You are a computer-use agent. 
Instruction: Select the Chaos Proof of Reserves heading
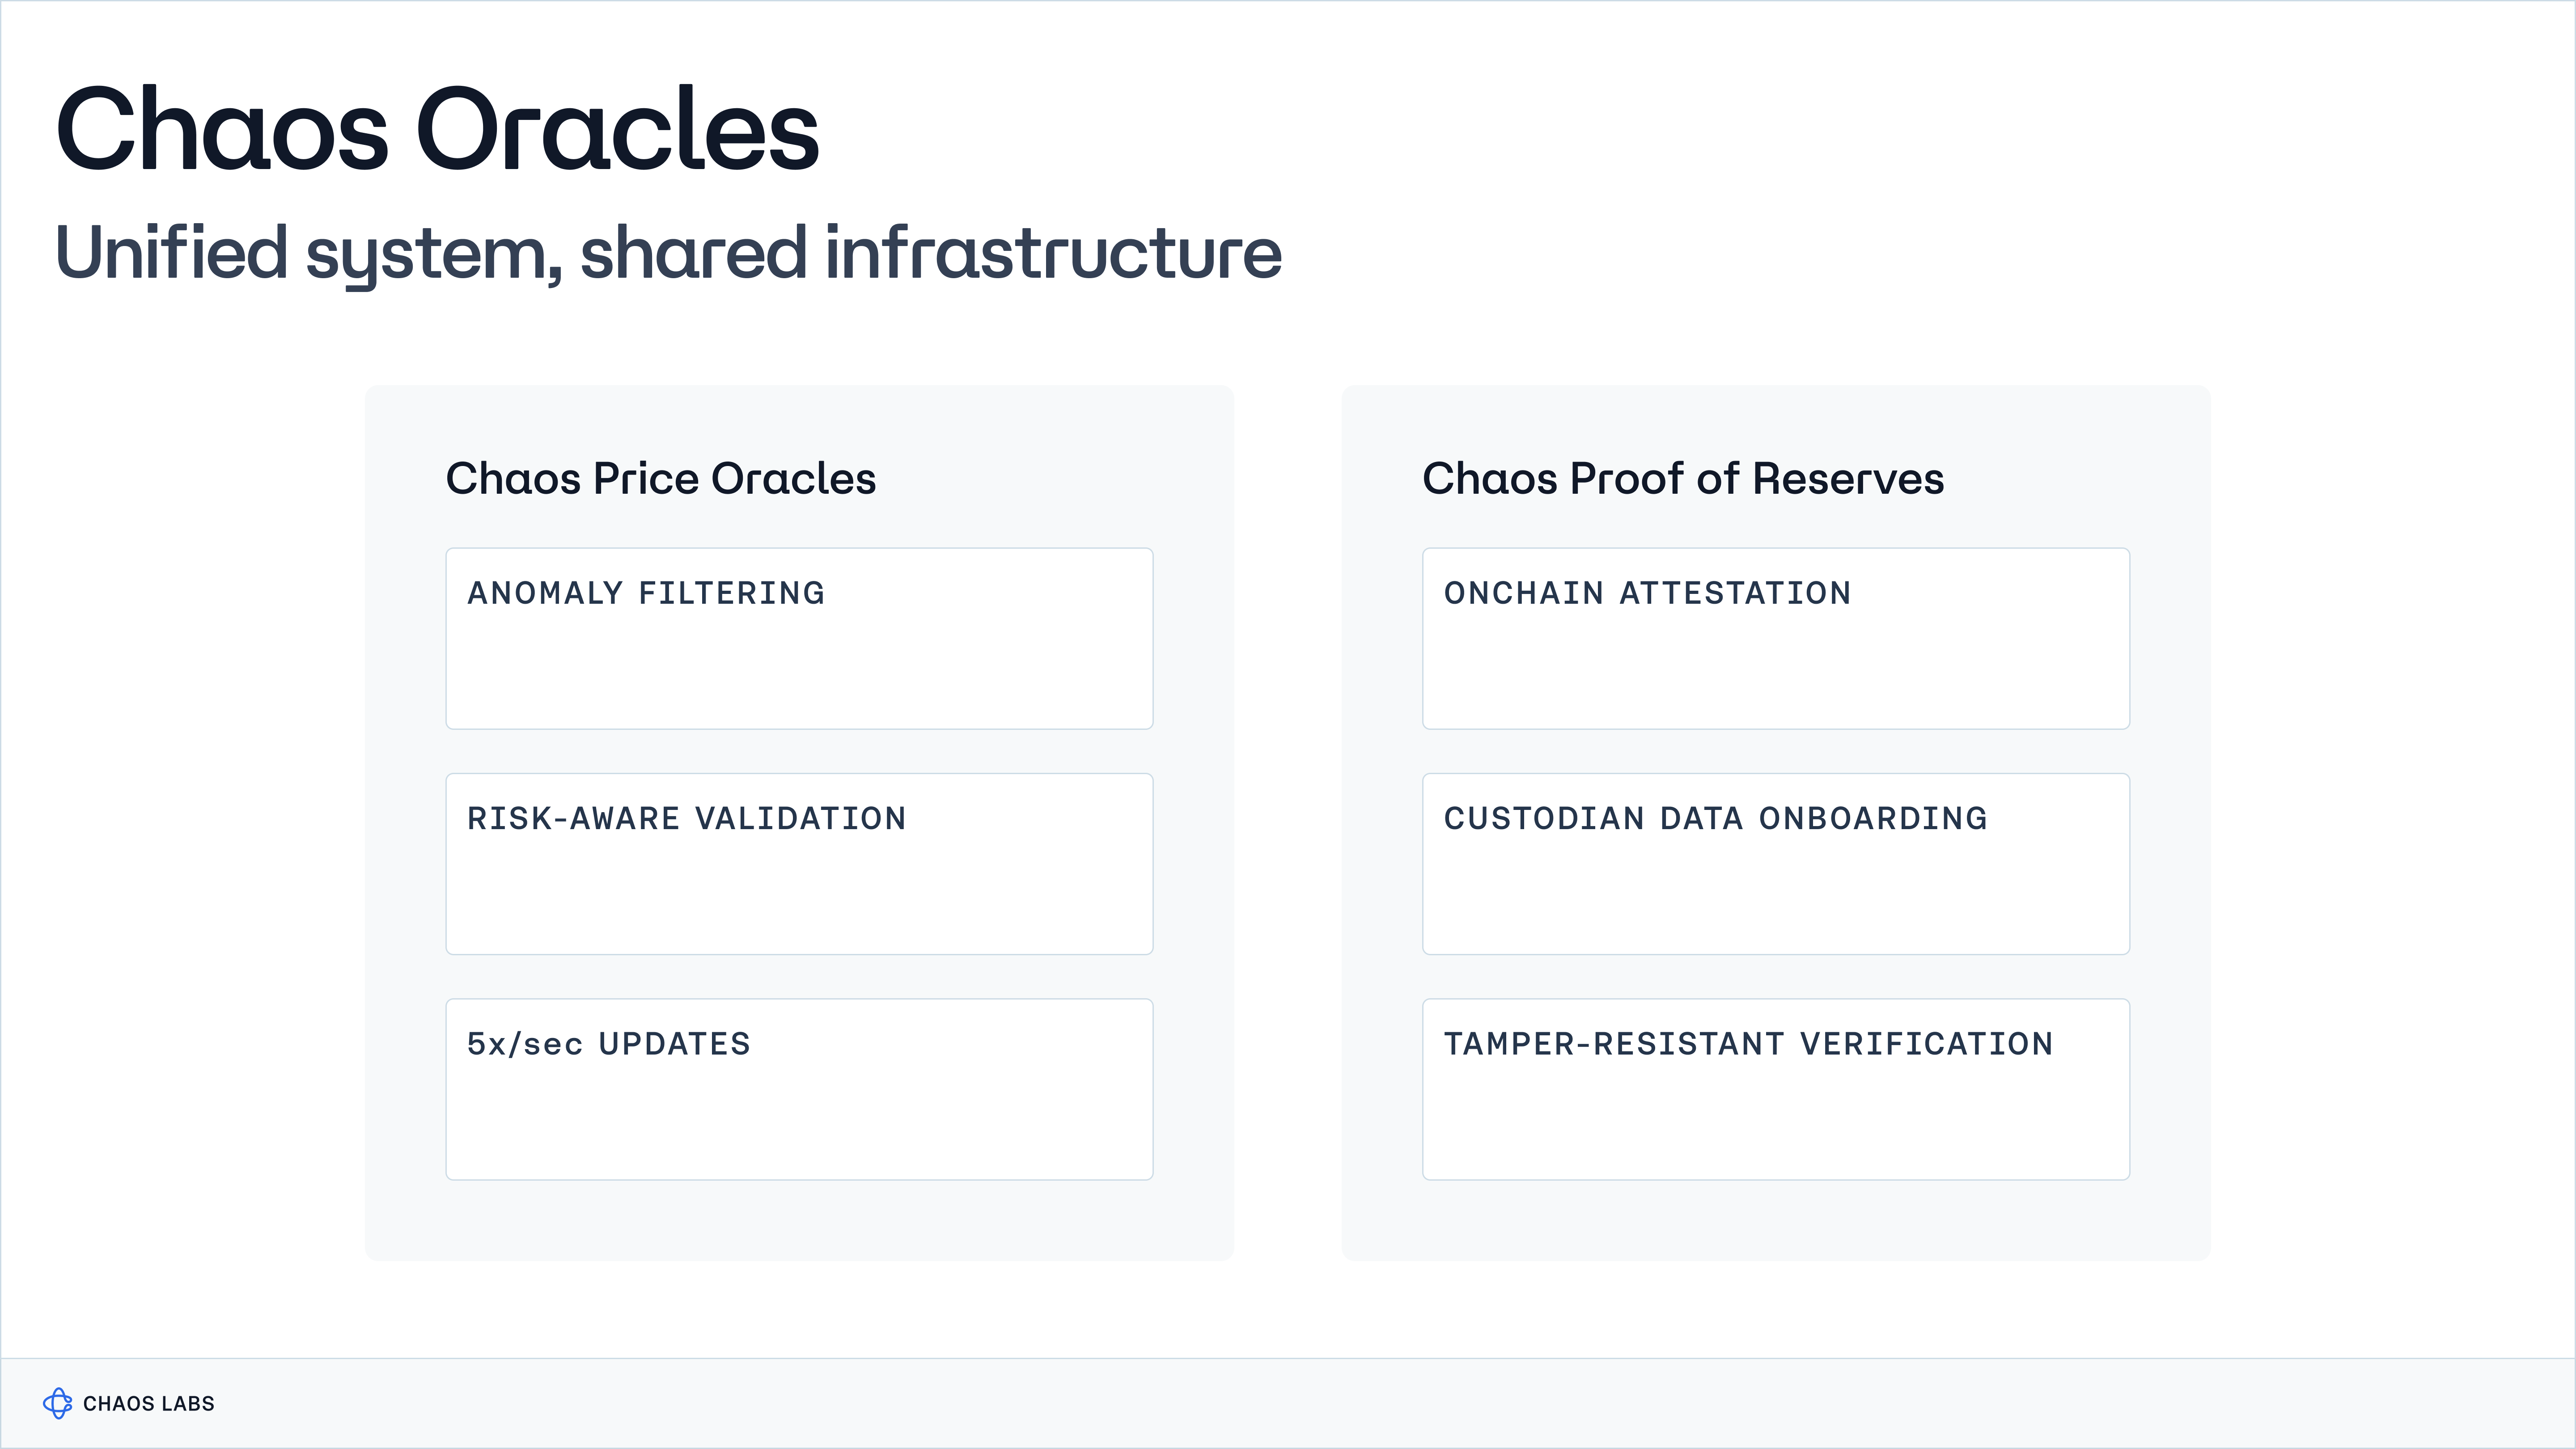[1683, 479]
